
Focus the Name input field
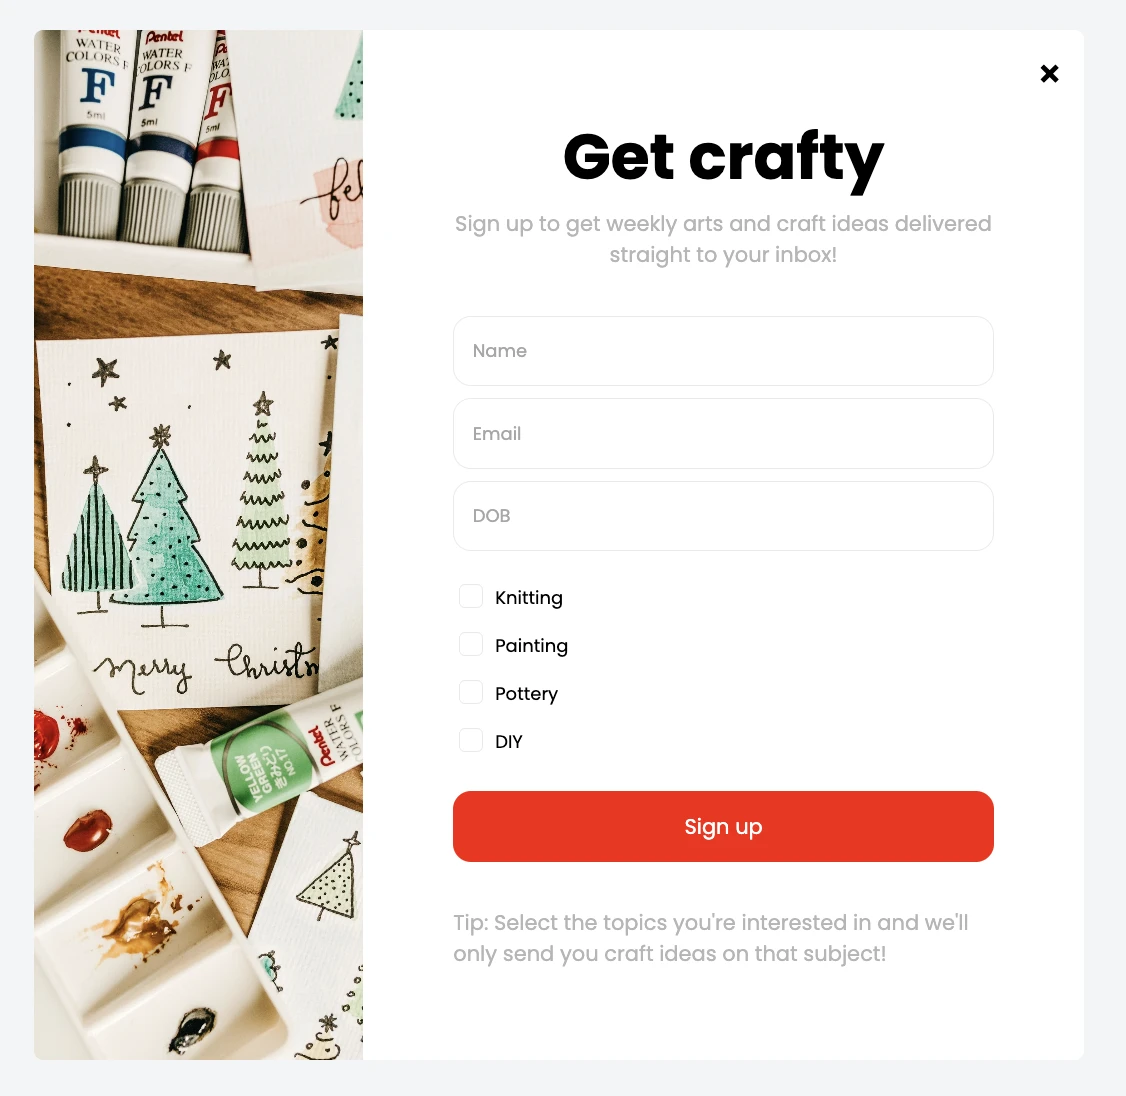pos(723,351)
